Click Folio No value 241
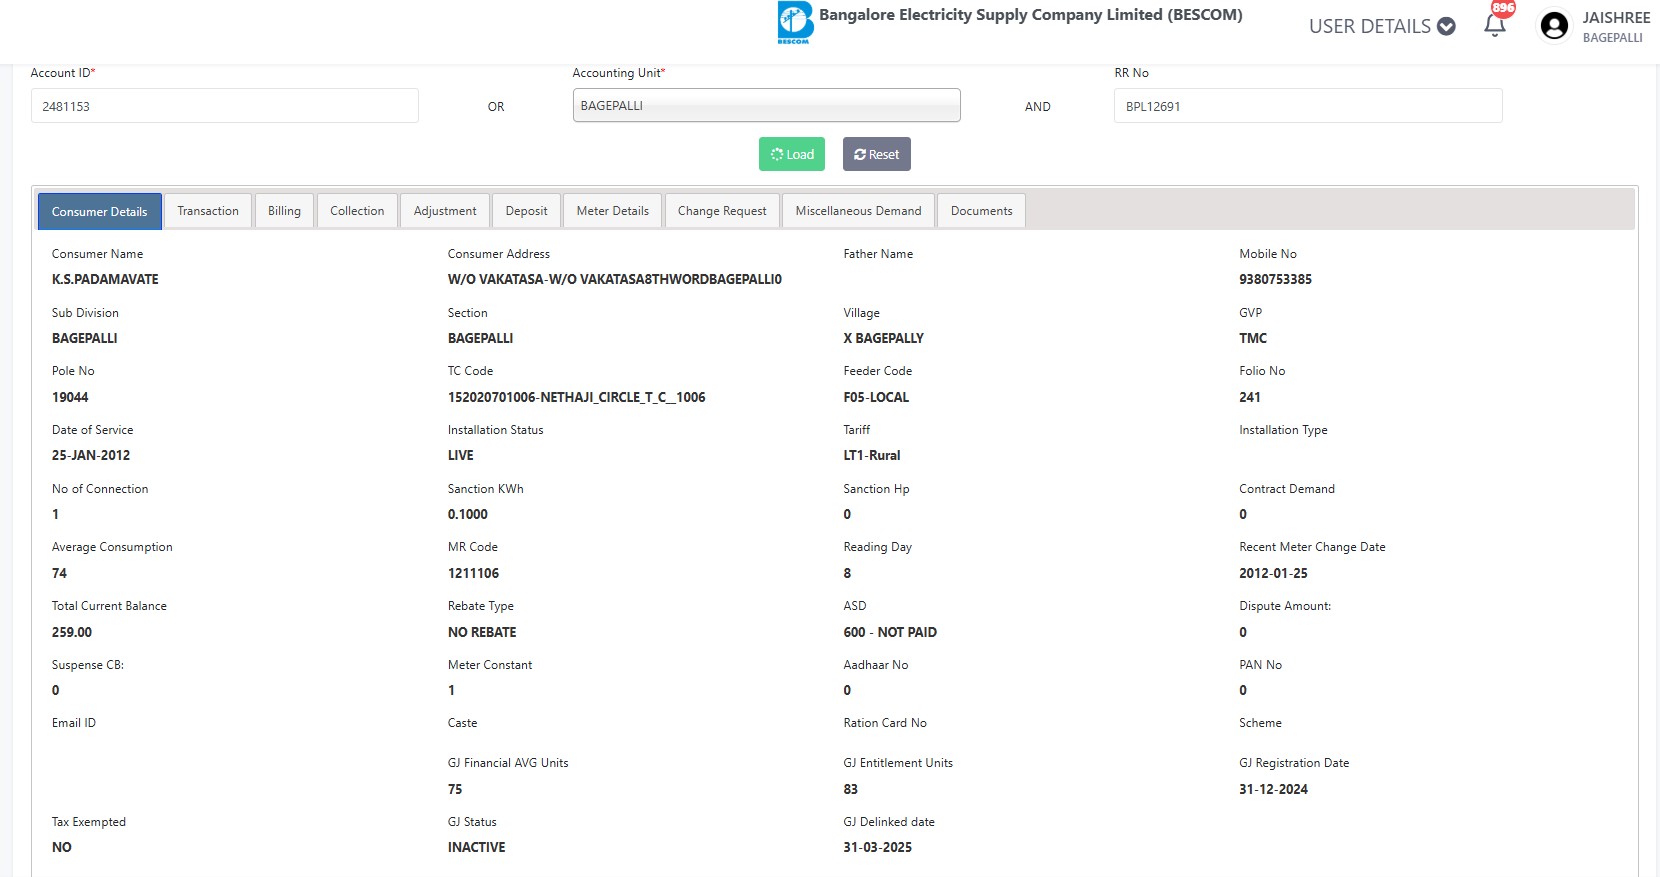 pyautogui.click(x=1250, y=397)
